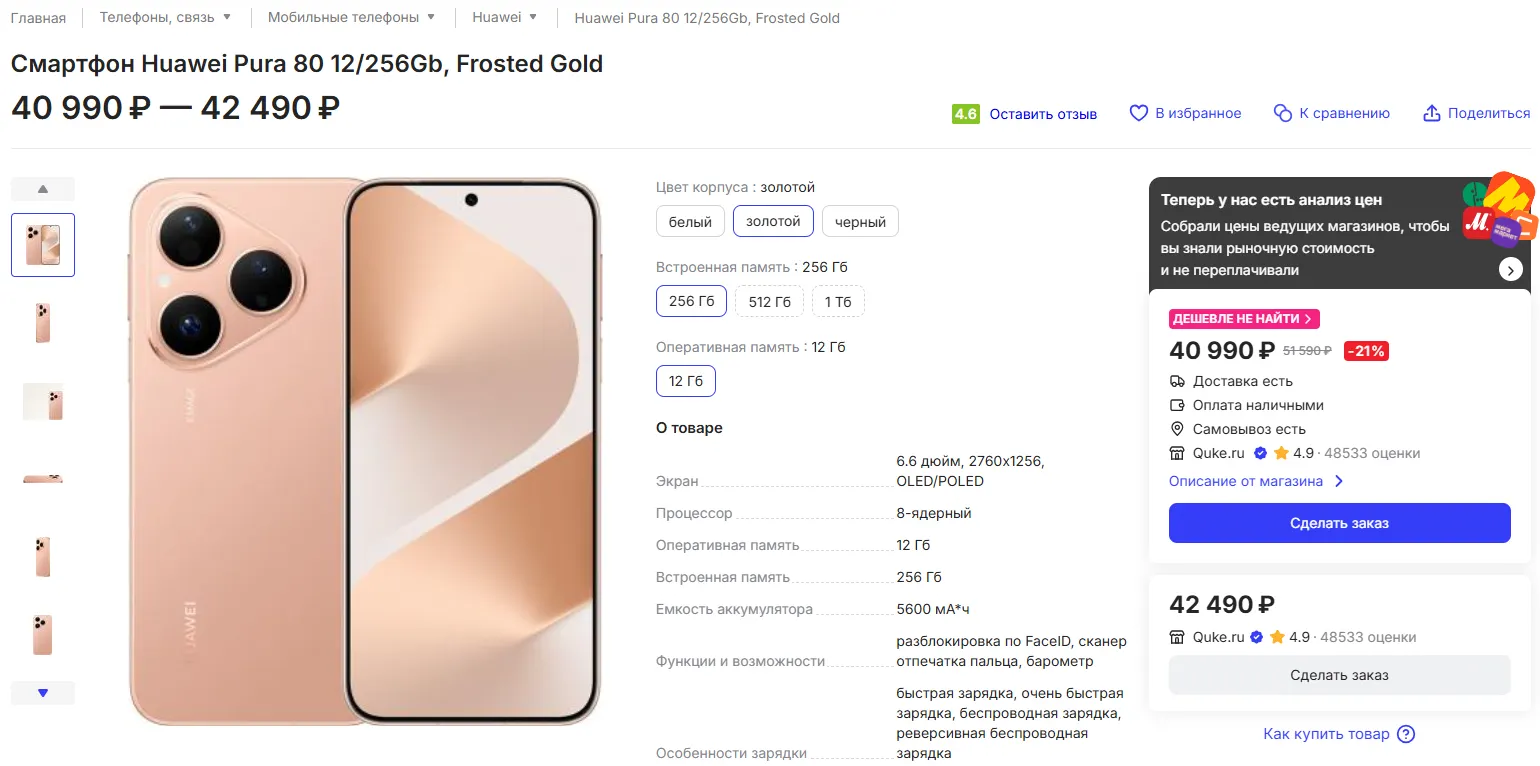Viewport: 1540px width, 766px height.
Task: Click the heart icon for favorites
Action: click(x=1138, y=114)
